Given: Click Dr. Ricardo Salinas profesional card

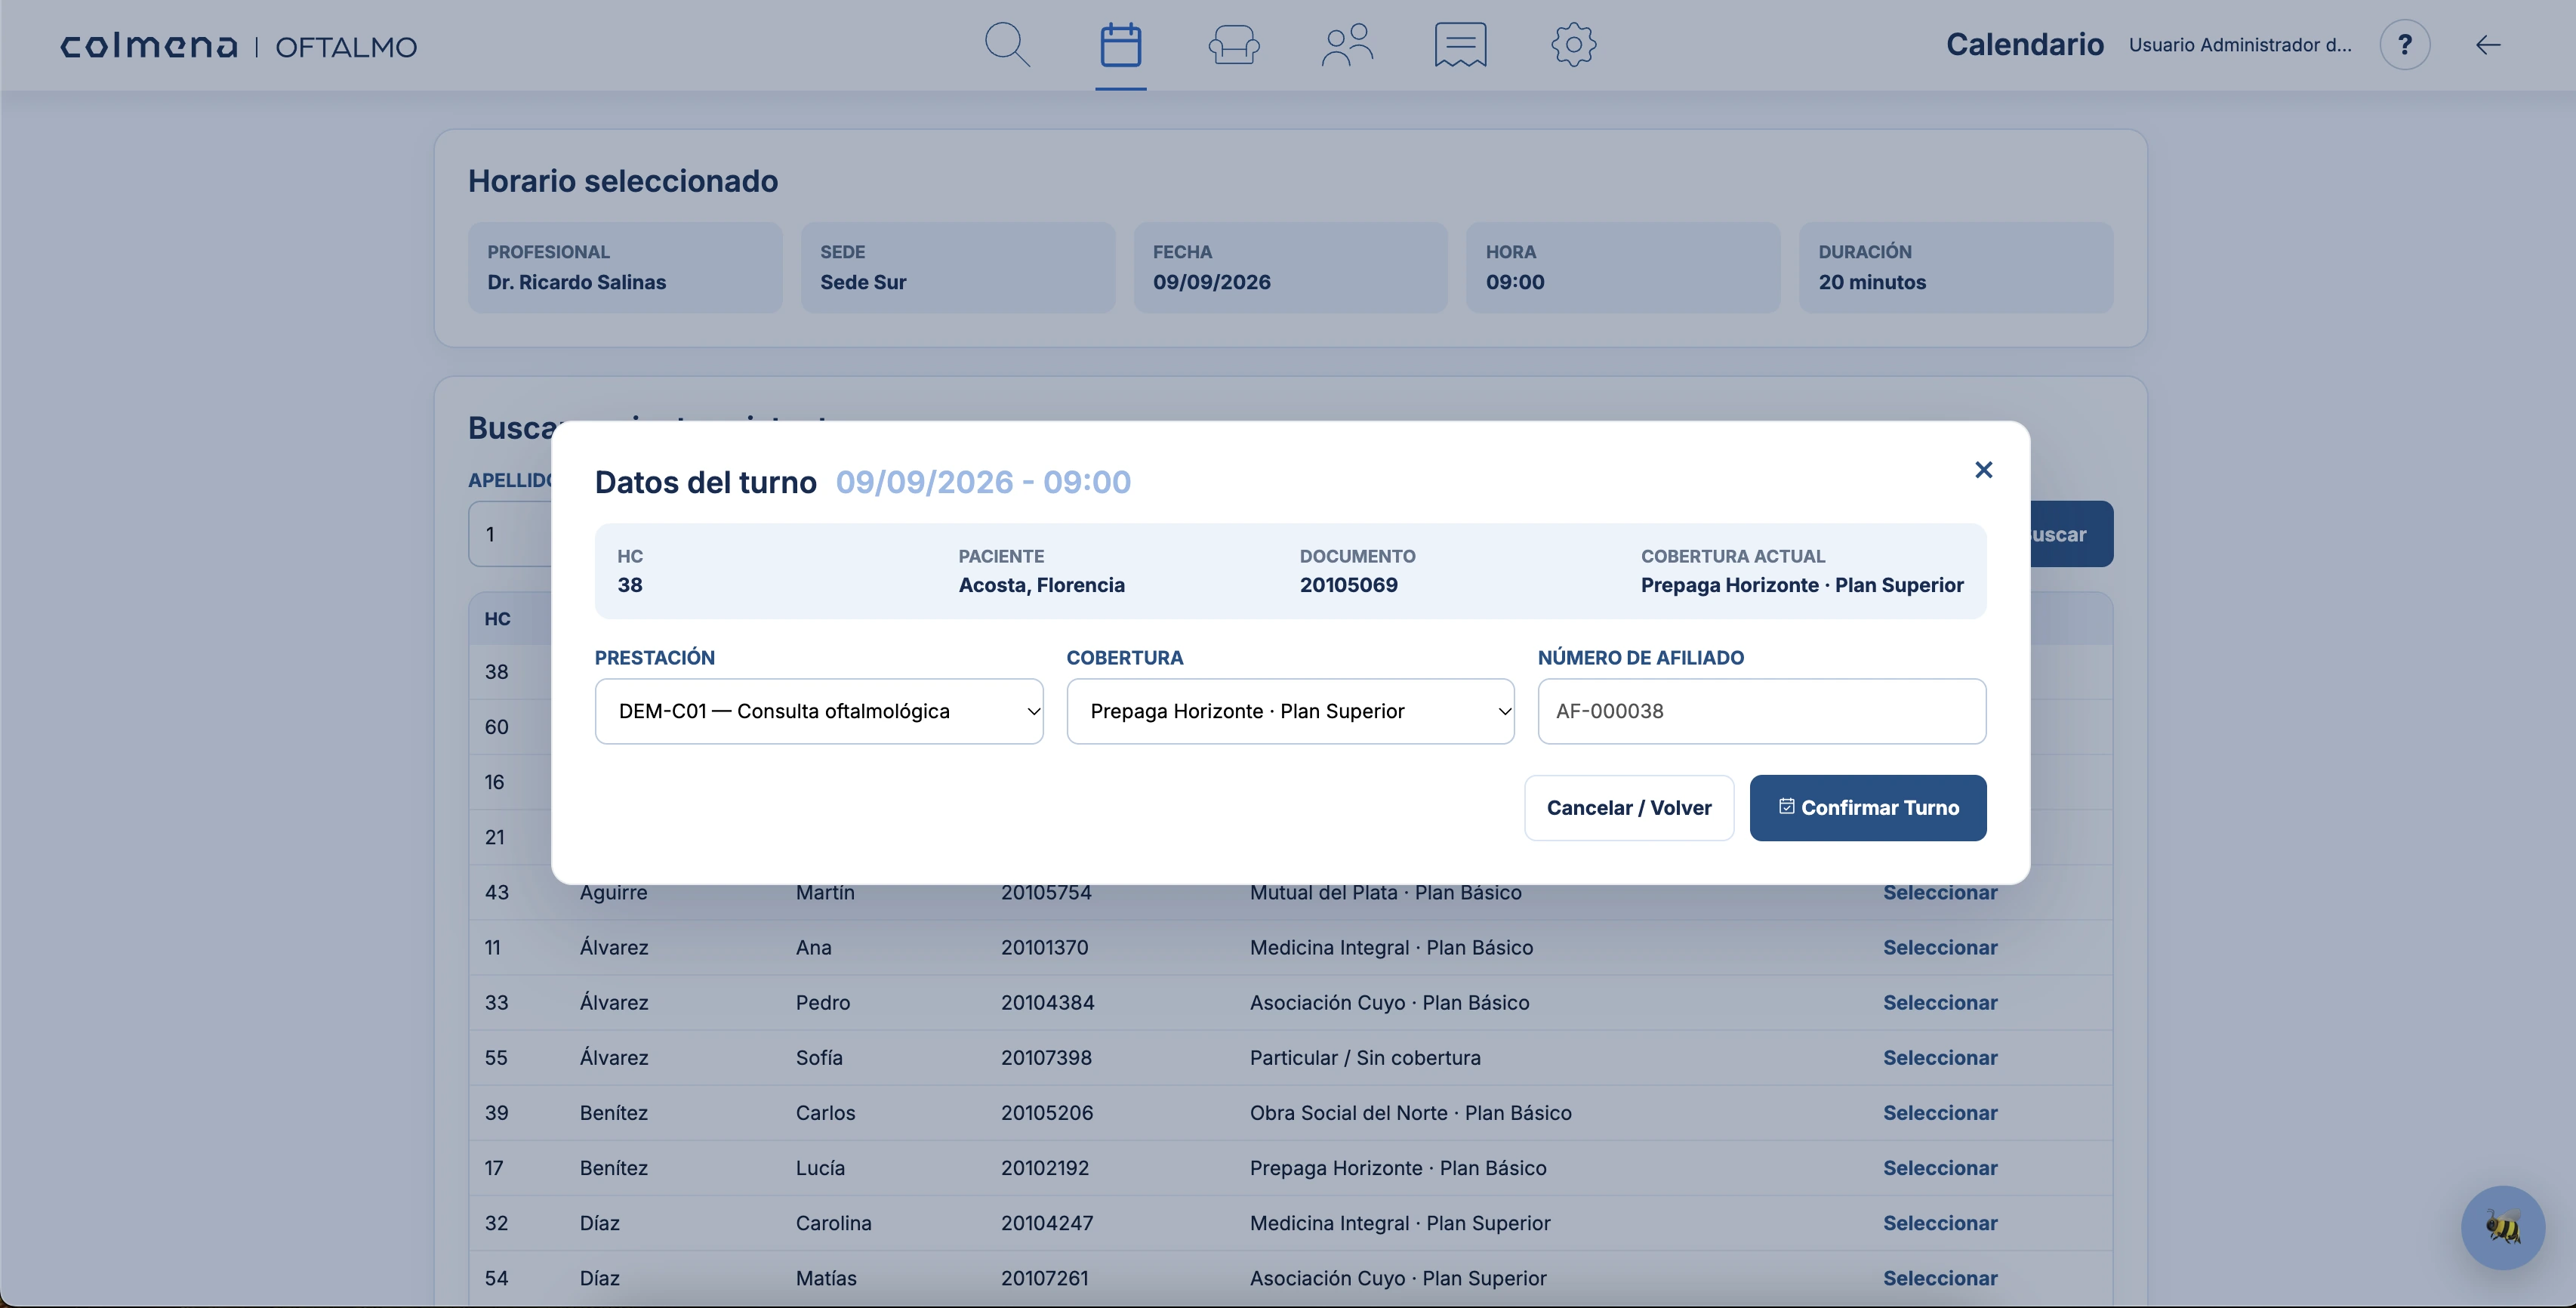Looking at the screenshot, I should coord(625,268).
